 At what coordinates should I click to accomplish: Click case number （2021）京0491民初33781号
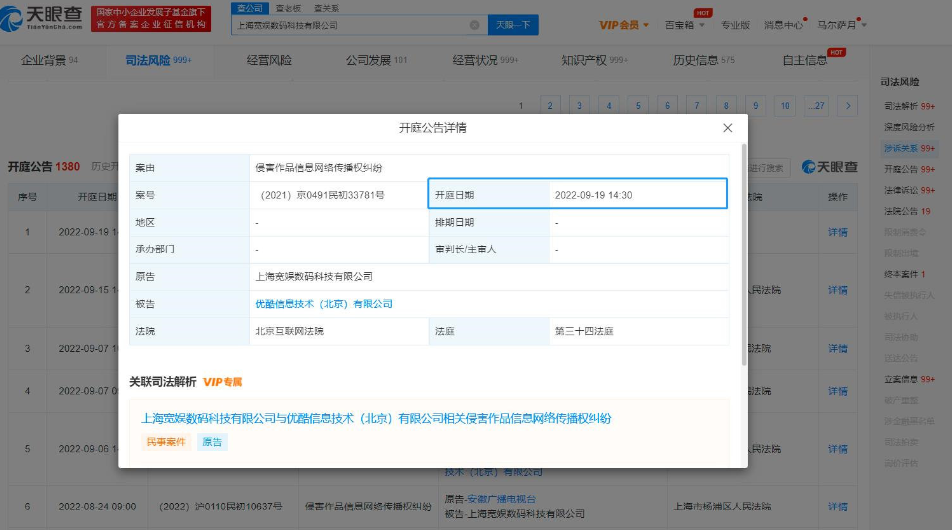point(320,195)
